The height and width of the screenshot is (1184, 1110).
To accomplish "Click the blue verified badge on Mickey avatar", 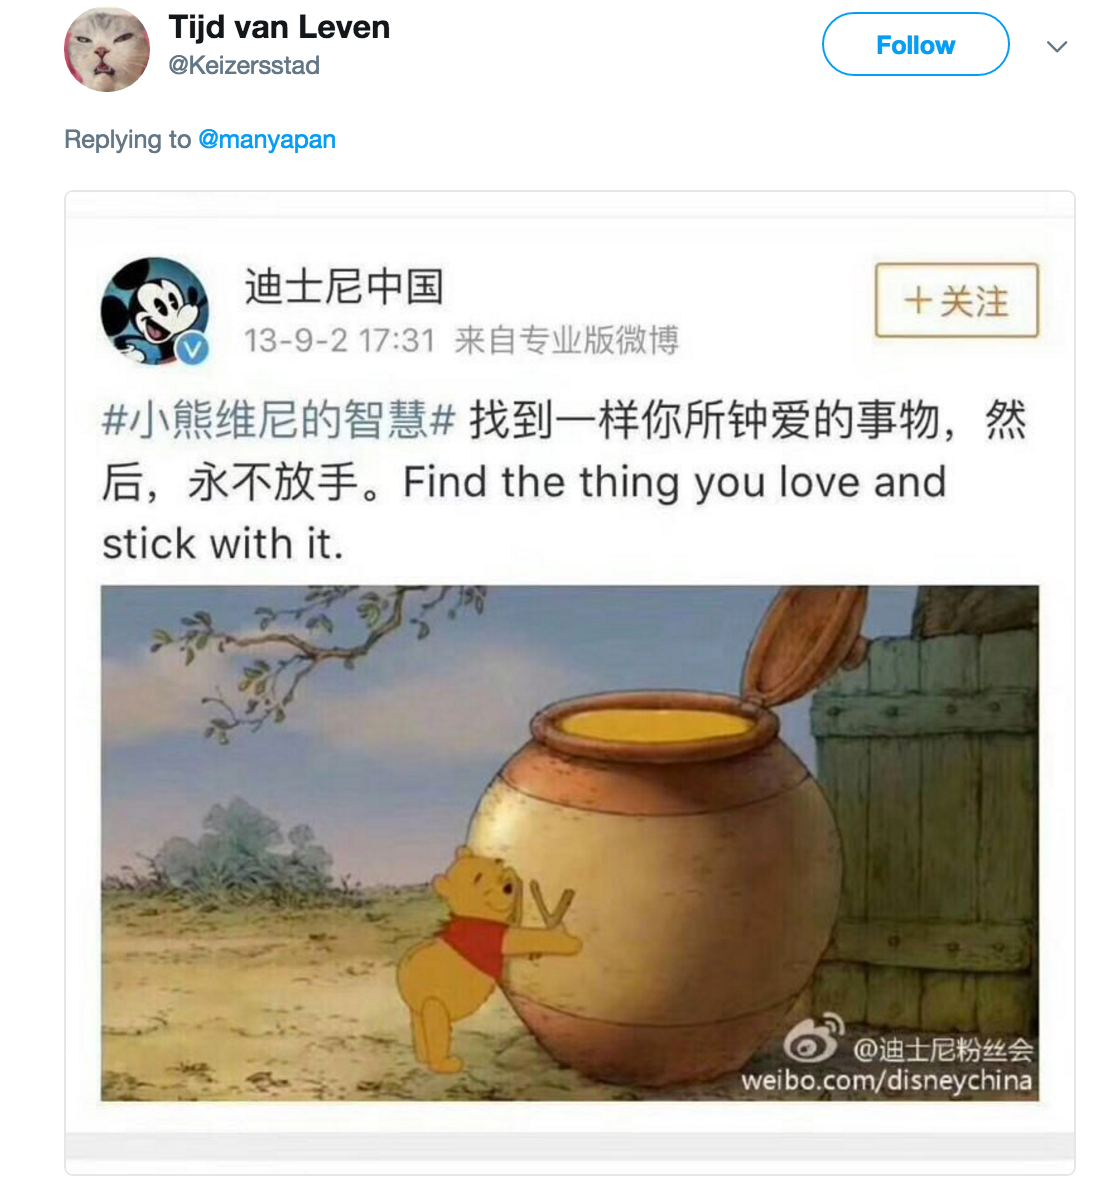I will 193,350.
